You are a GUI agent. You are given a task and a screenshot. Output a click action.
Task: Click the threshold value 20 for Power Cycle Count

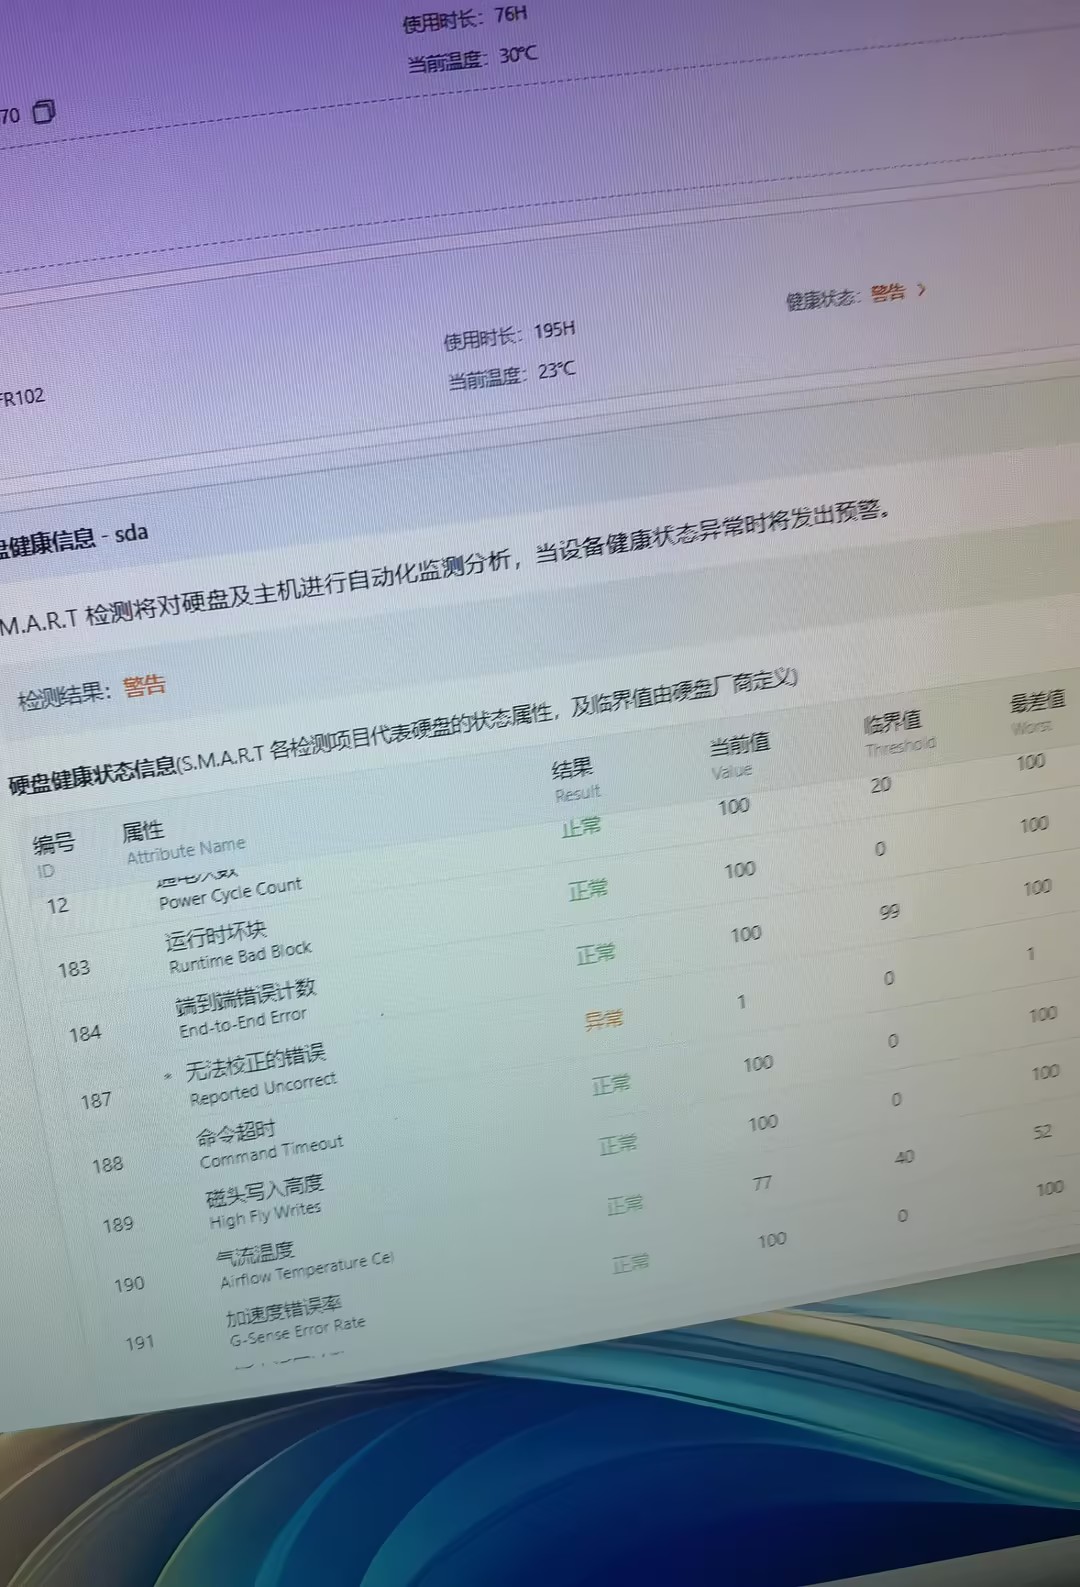tap(880, 785)
